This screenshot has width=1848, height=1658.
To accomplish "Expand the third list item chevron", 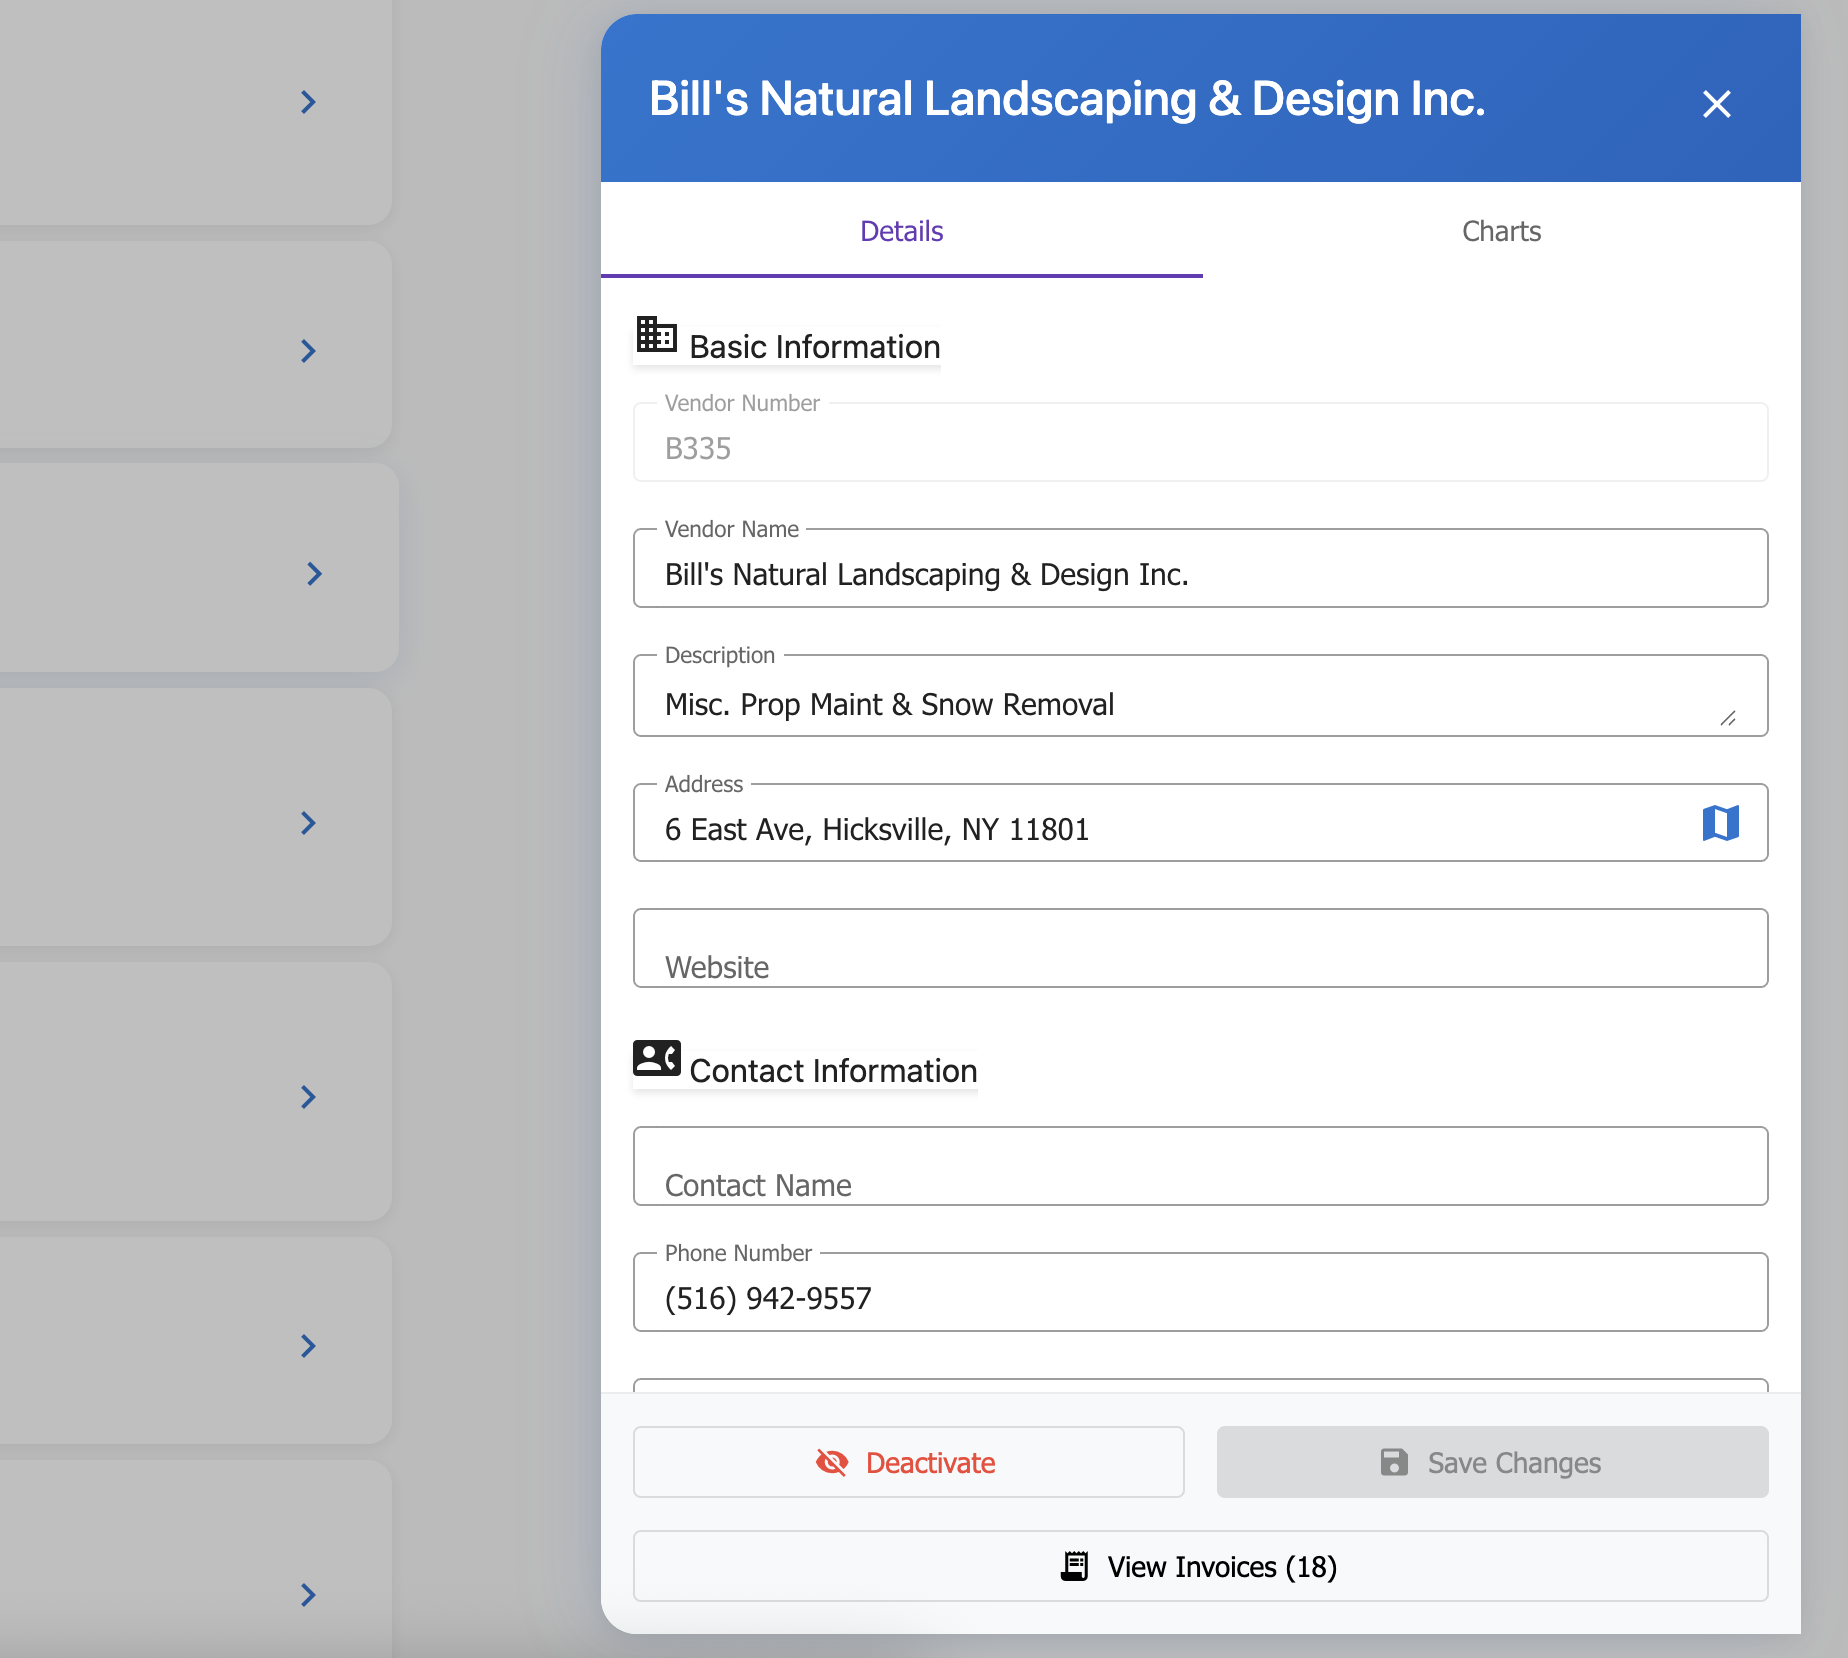I will coord(314,574).
